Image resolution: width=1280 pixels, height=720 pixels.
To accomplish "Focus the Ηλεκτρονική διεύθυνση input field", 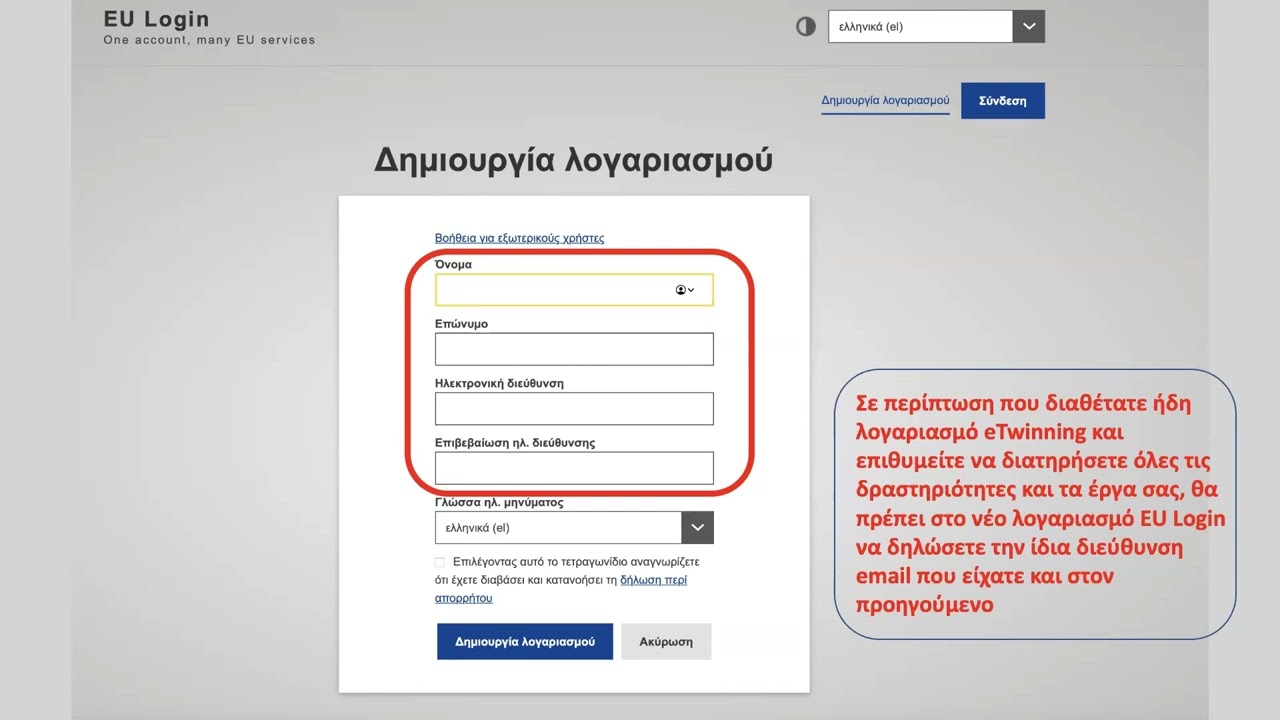I will click(574, 408).
